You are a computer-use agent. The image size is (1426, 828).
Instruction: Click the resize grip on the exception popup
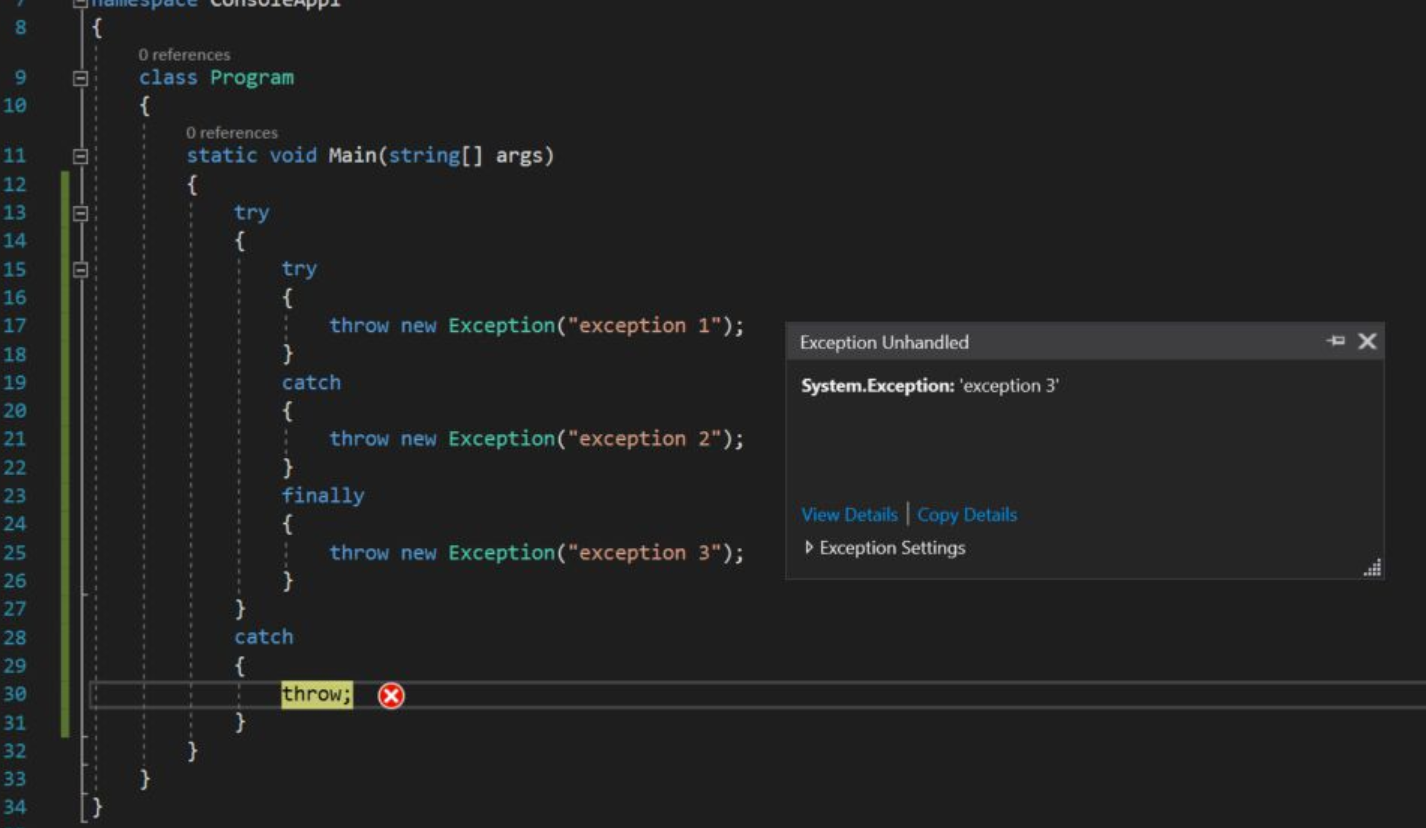coord(1374,567)
